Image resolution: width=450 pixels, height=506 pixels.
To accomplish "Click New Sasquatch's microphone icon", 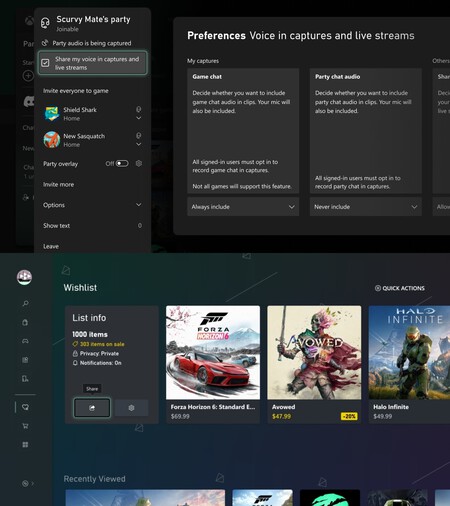I will (139, 135).
